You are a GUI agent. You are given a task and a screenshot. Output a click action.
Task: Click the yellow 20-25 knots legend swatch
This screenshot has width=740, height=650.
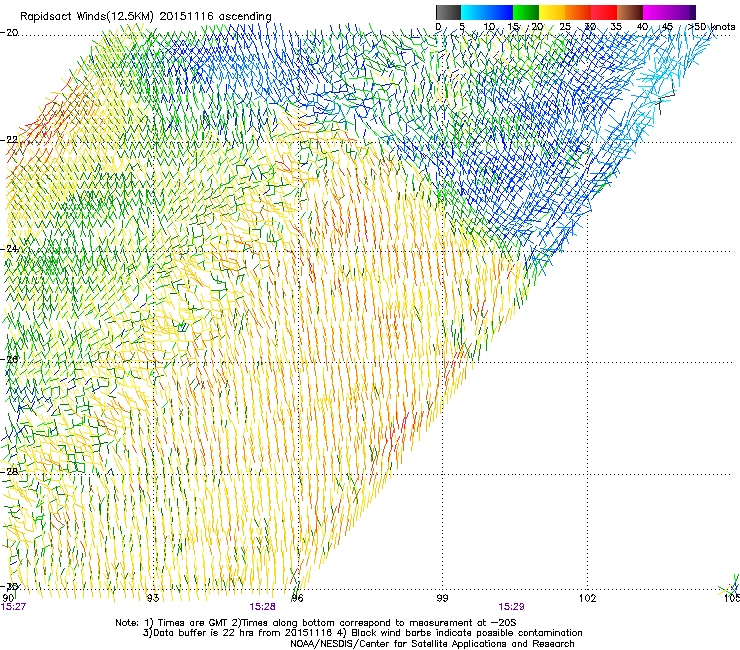coord(552,12)
